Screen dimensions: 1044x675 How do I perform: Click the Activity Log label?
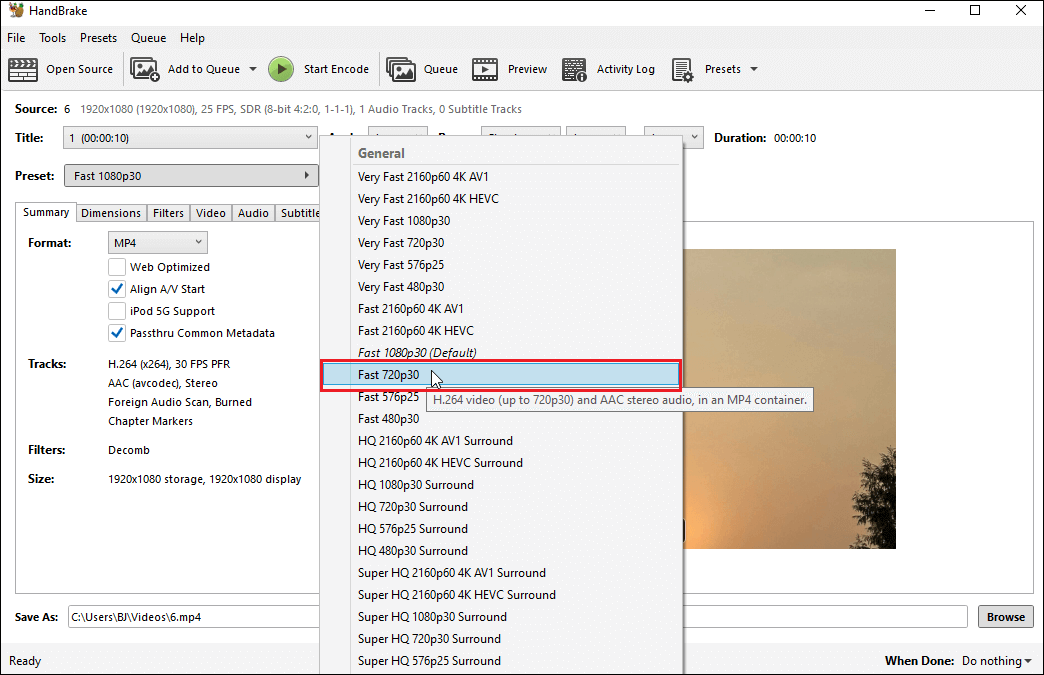(625, 69)
